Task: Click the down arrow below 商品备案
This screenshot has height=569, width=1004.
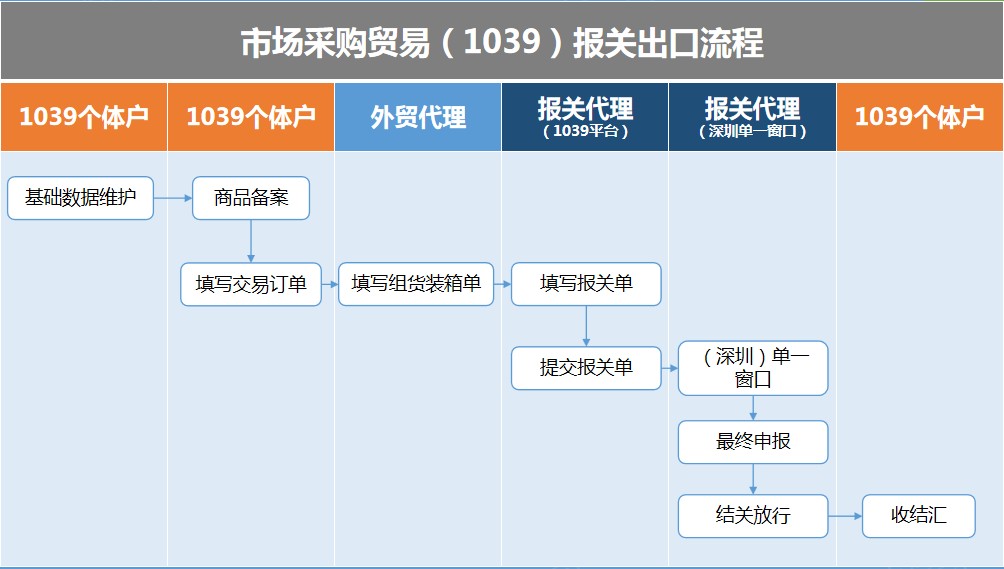Action: [251, 241]
